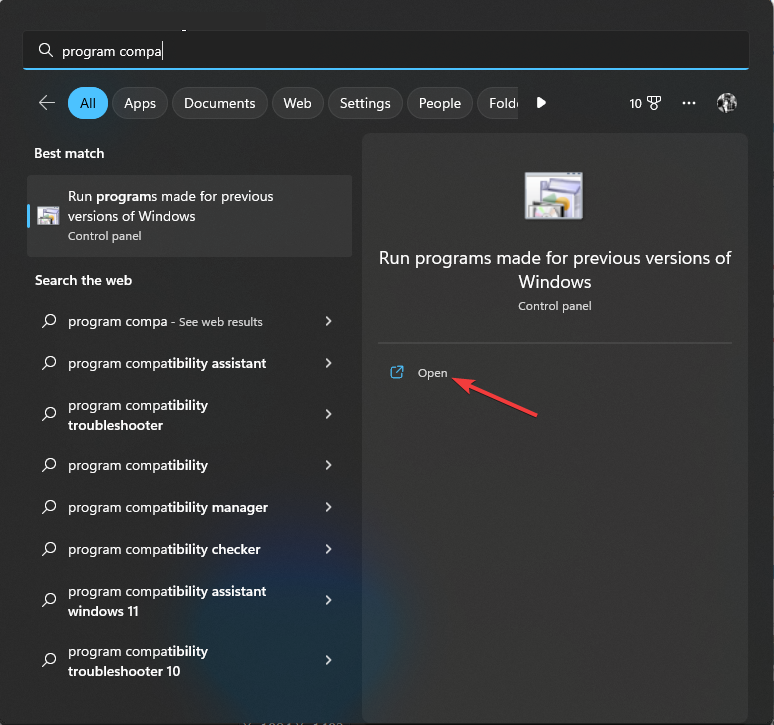The height and width of the screenshot is (725, 774).
Task: Switch to the Folders filter tab
Action: click(499, 103)
